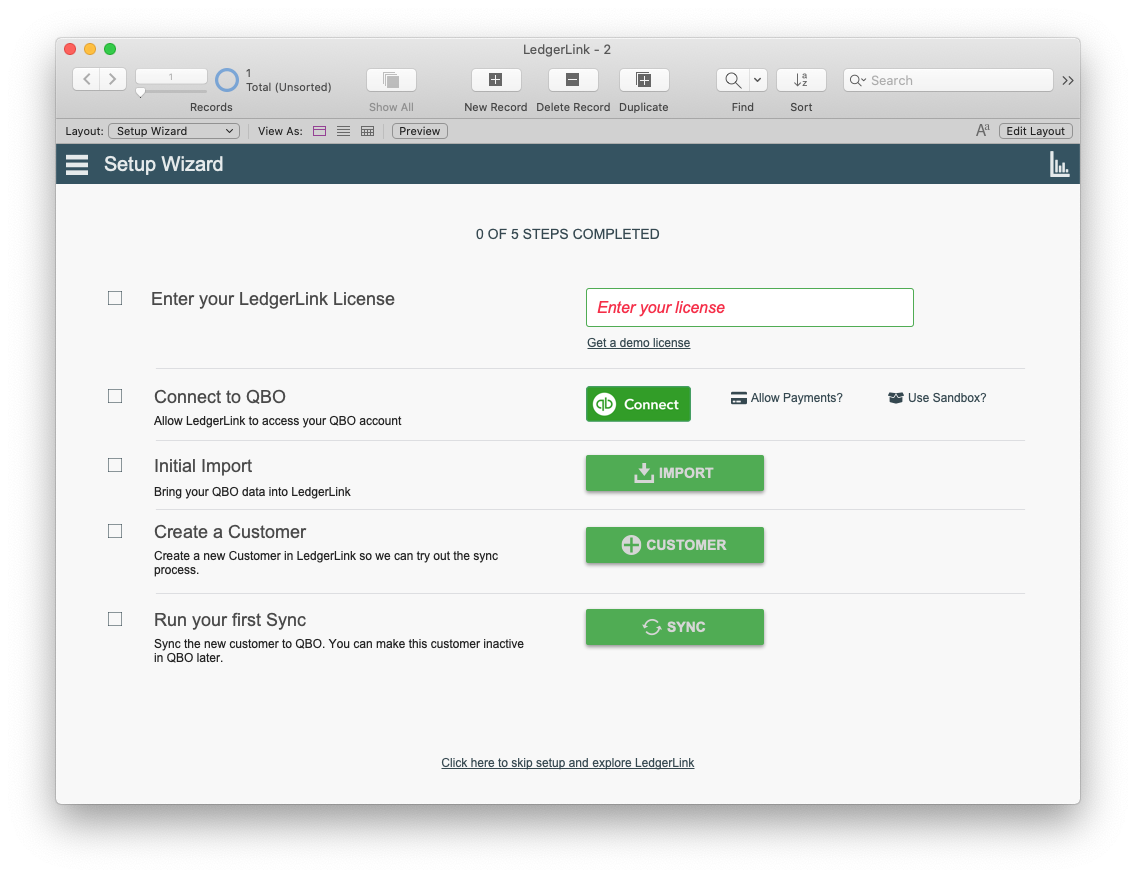
Task: Expand the toolbar overflow chevrons
Action: 1068,80
